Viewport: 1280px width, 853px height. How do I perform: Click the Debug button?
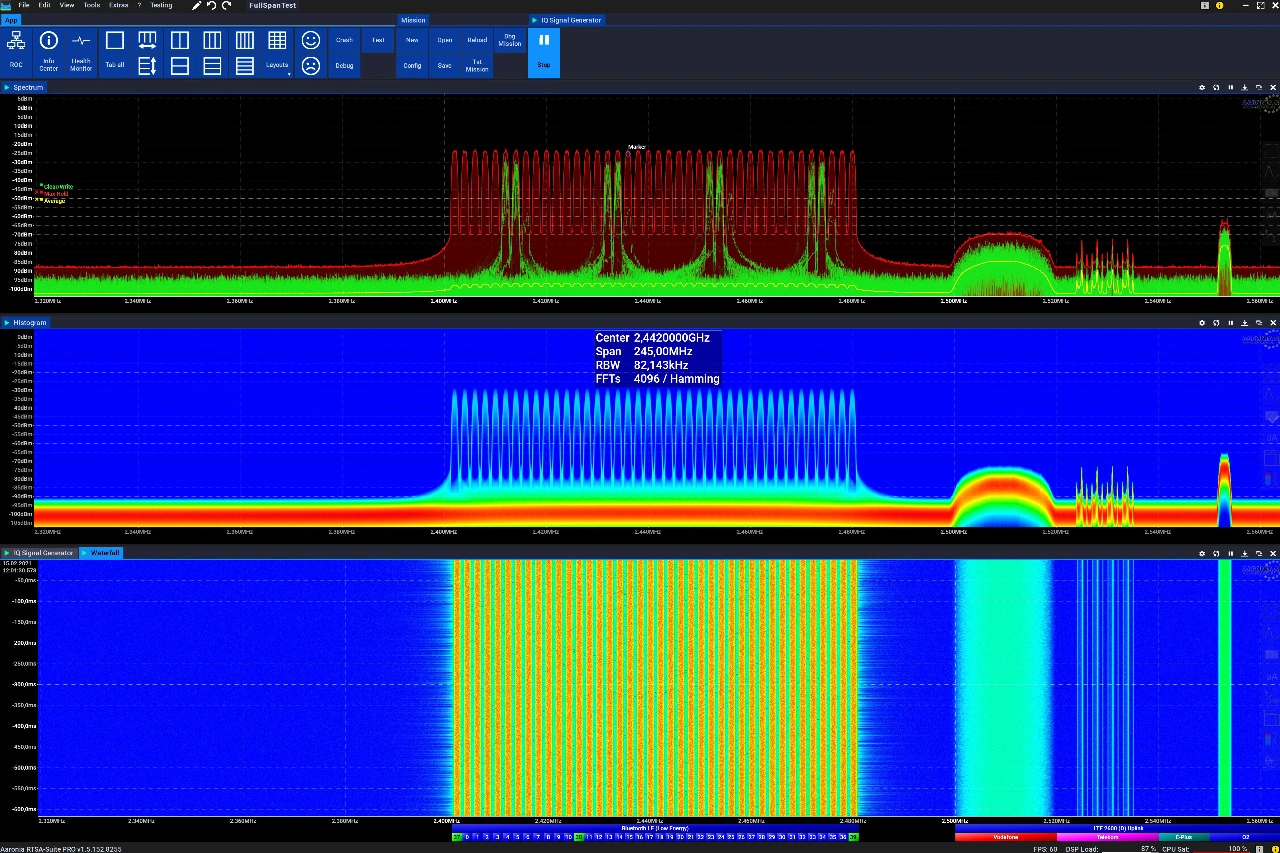tap(344, 66)
